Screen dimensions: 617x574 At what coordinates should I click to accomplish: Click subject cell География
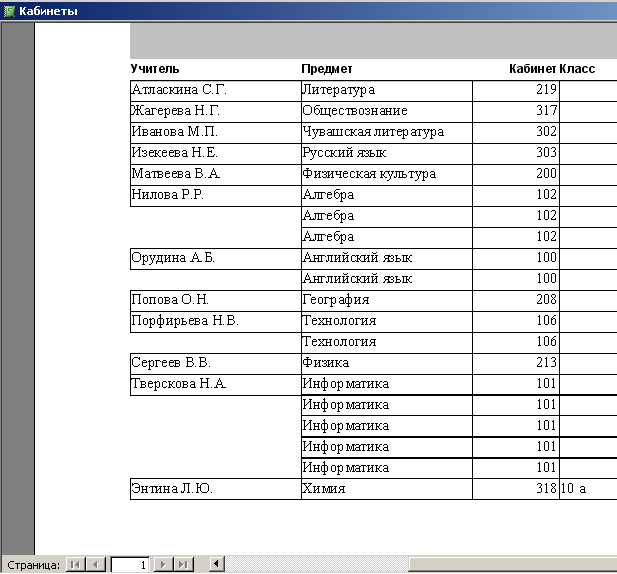pyautogui.click(x=387, y=301)
